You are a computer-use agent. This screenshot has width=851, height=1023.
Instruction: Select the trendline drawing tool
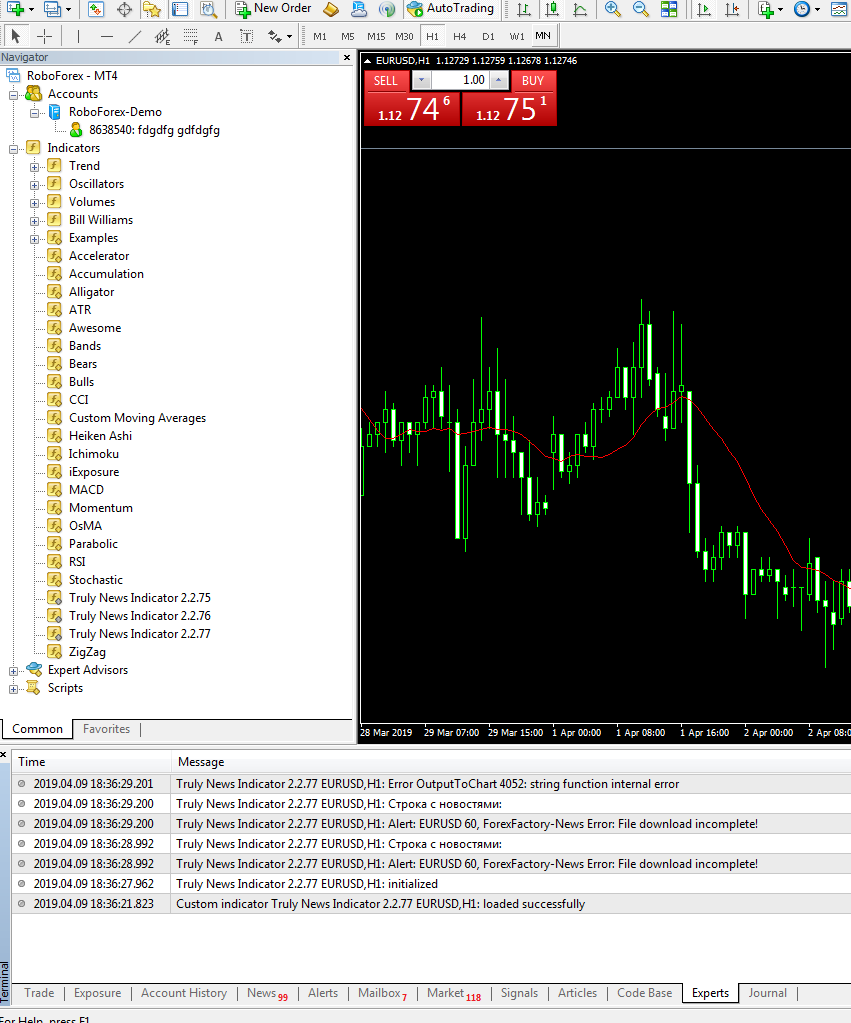coord(134,36)
